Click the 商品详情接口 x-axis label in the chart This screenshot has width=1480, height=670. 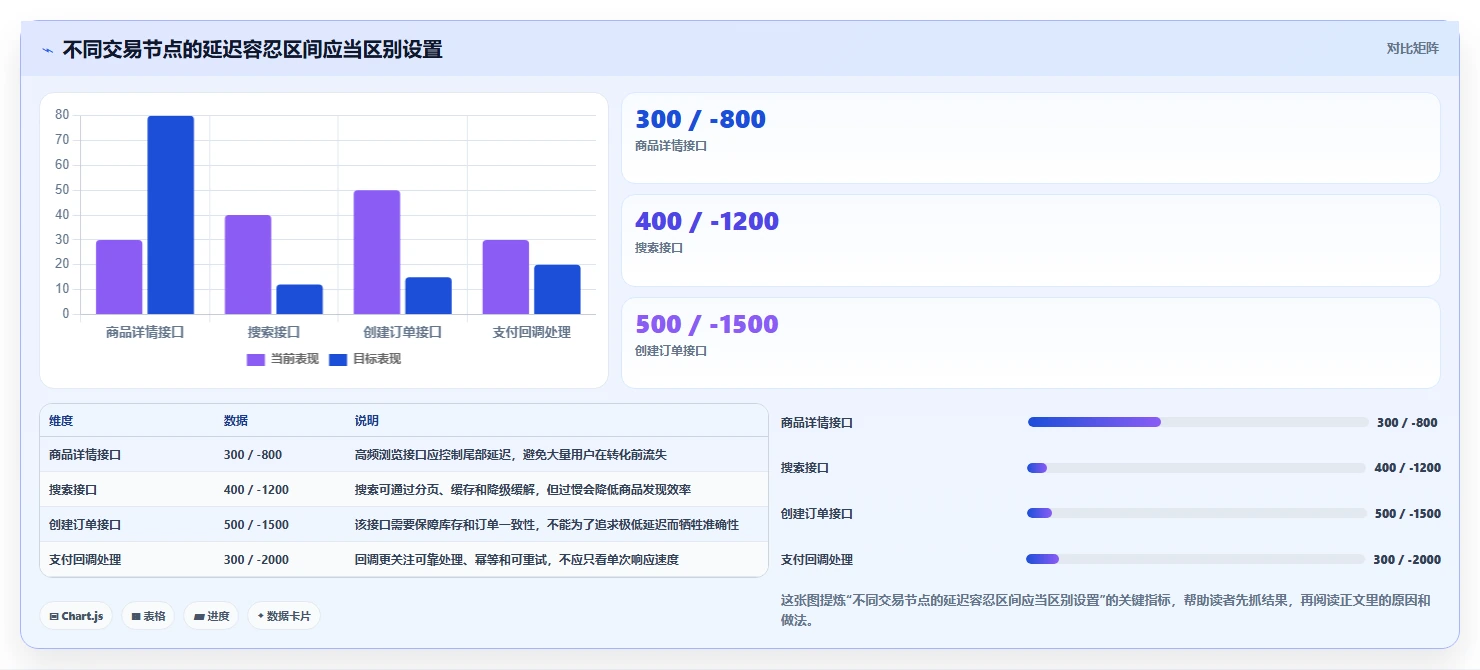click(x=145, y=332)
